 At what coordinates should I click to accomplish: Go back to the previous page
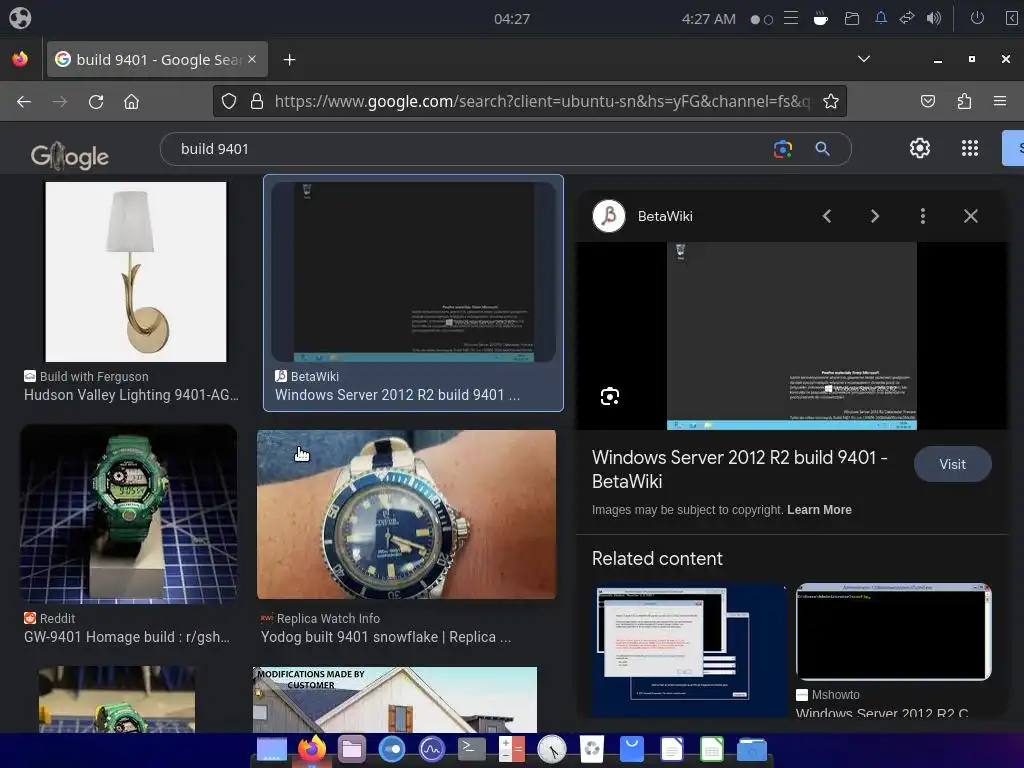tap(24, 101)
